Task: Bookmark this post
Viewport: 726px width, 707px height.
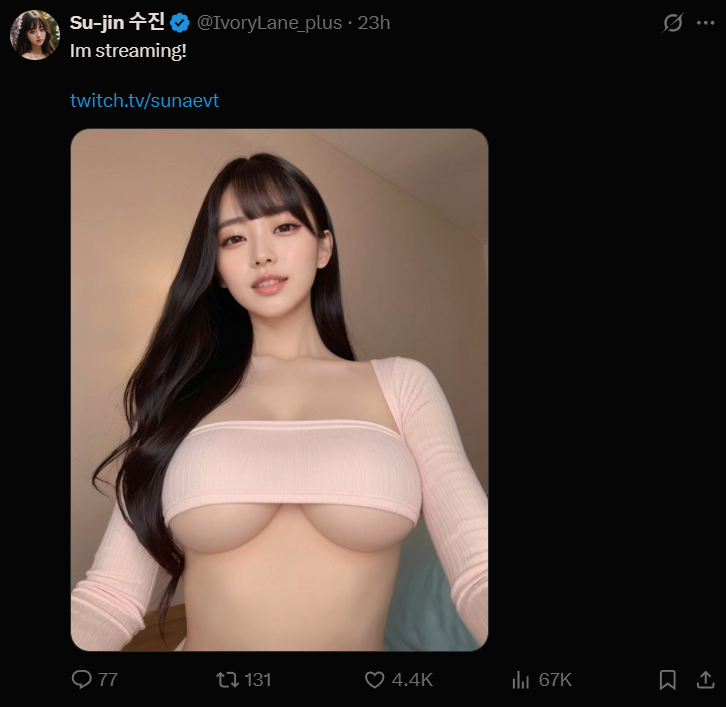Action: [668, 680]
